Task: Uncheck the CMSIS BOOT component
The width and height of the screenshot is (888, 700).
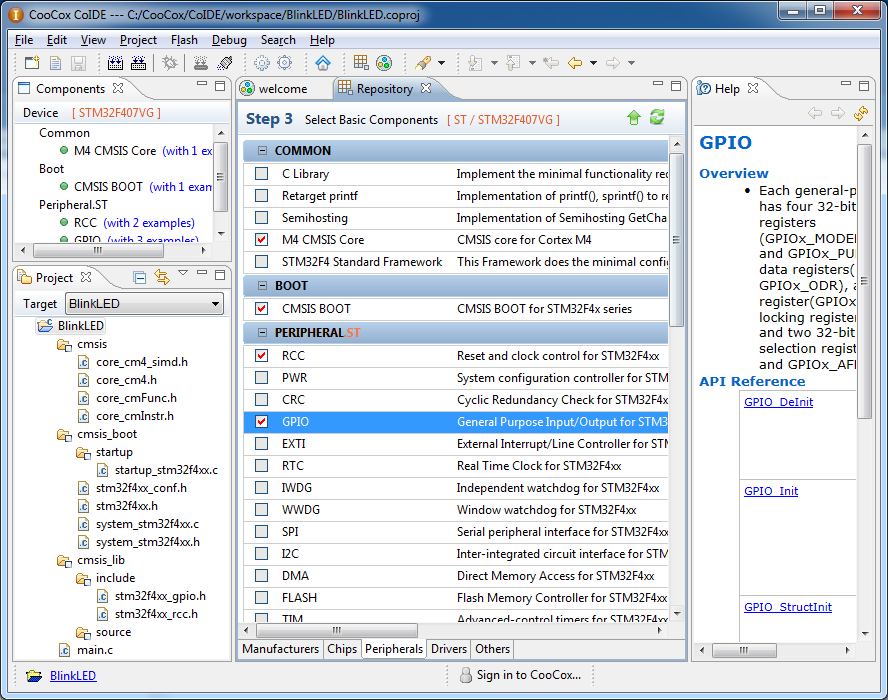Action: pyautogui.click(x=261, y=309)
